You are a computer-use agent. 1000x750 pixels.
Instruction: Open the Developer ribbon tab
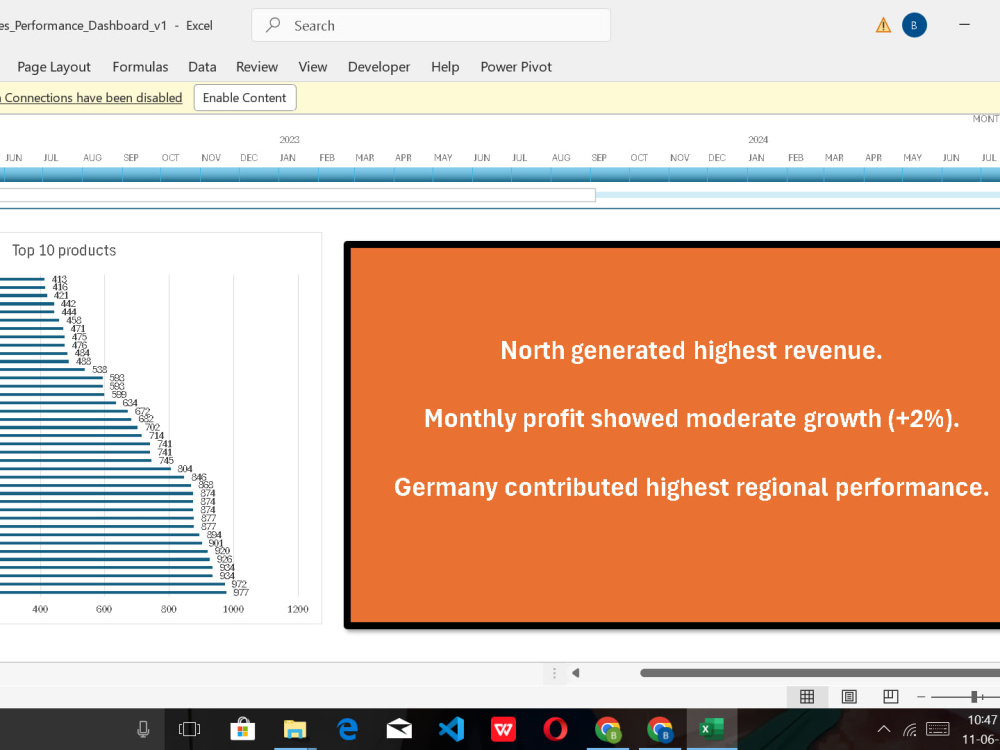379,67
